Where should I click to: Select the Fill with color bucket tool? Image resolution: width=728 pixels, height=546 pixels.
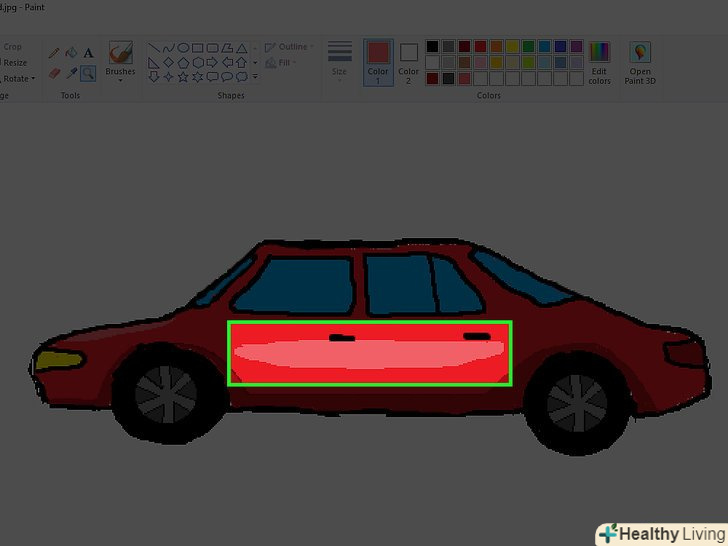pyautogui.click(x=71, y=53)
